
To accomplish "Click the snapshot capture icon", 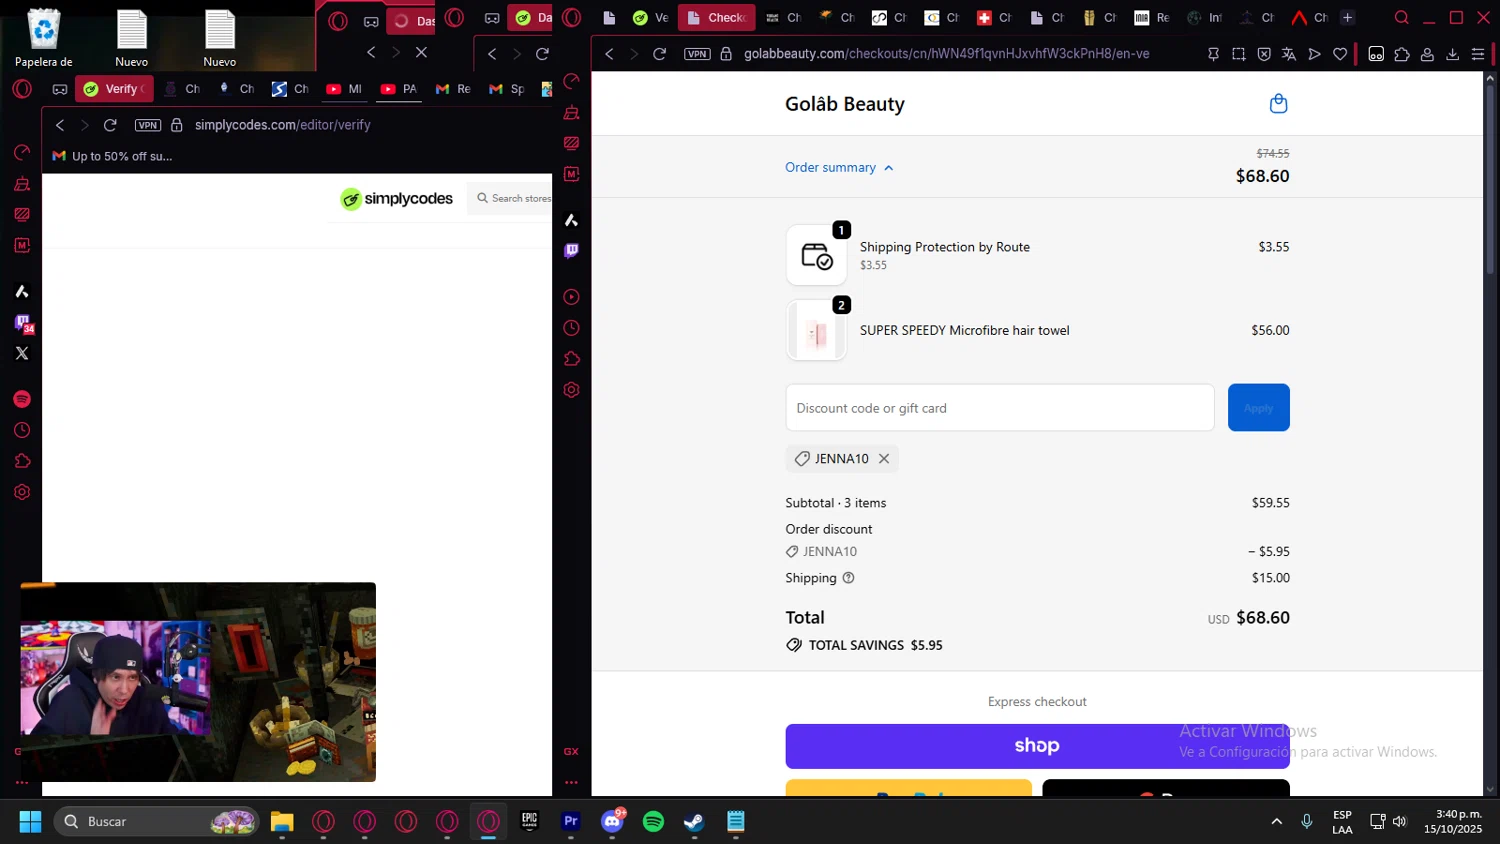I will [1239, 54].
